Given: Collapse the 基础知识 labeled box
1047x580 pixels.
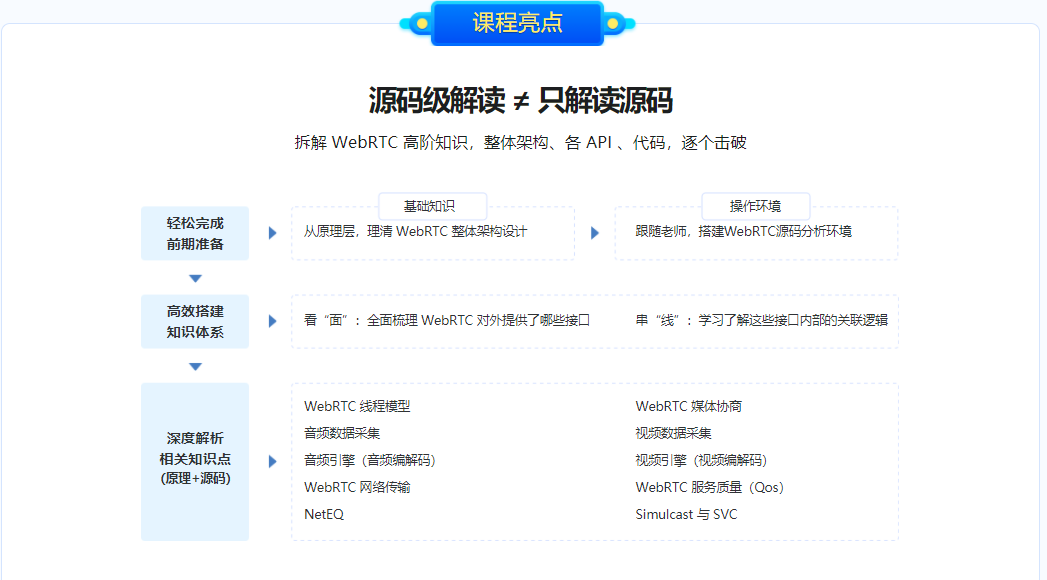Looking at the screenshot, I should pos(433,206).
